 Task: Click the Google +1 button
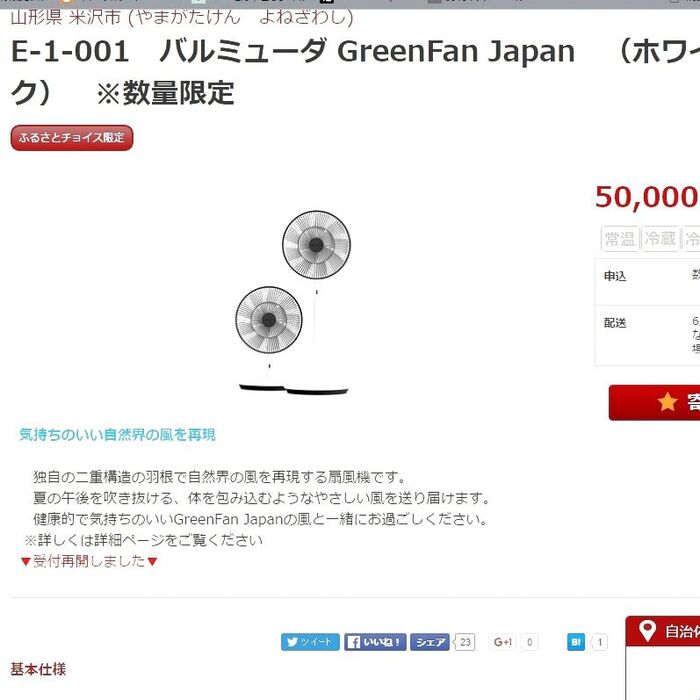click(x=502, y=642)
